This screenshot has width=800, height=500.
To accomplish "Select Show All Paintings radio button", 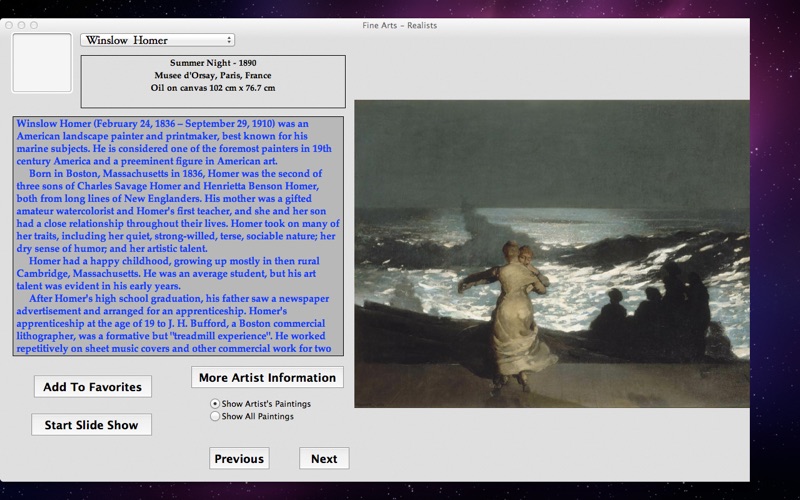I will (215, 416).
